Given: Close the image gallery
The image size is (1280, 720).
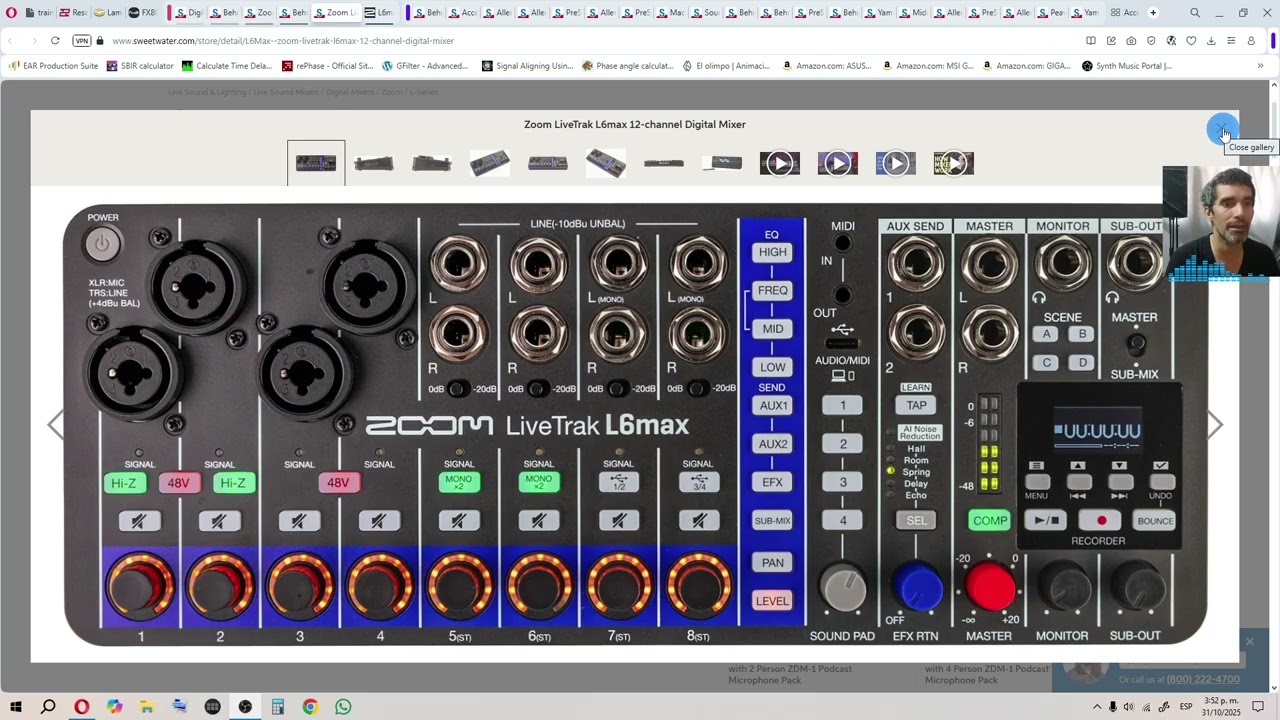Looking at the screenshot, I should [x=1221, y=129].
